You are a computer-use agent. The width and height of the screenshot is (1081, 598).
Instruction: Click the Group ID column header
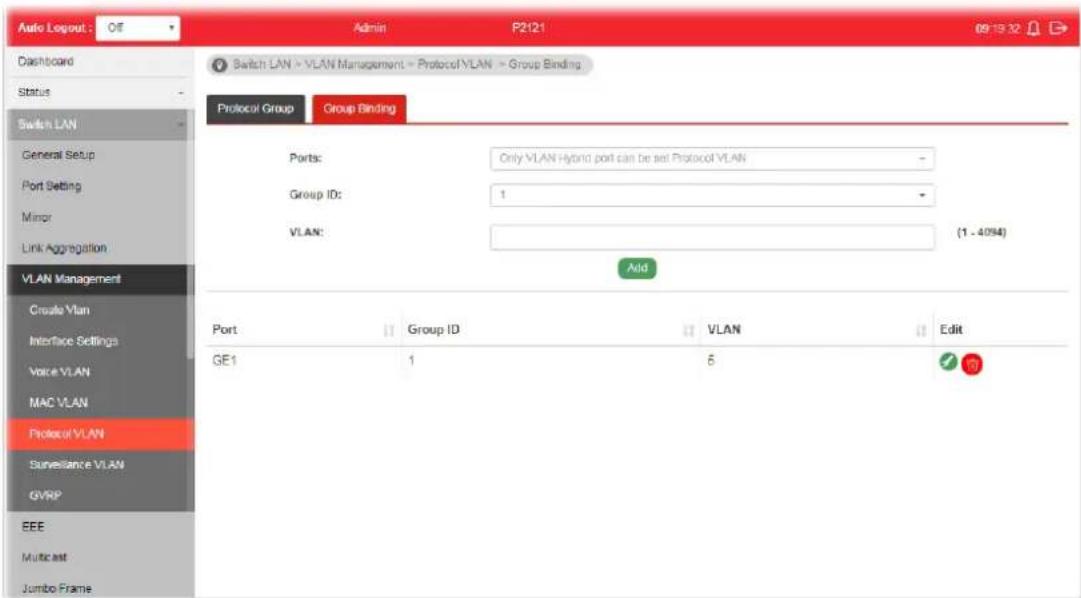click(x=433, y=330)
